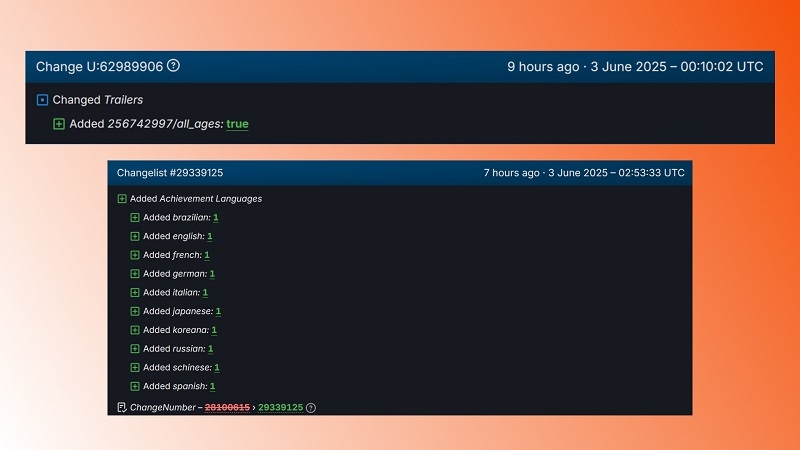
Task: Click help icon next to Change U:62989906
Action: [174, 66]
